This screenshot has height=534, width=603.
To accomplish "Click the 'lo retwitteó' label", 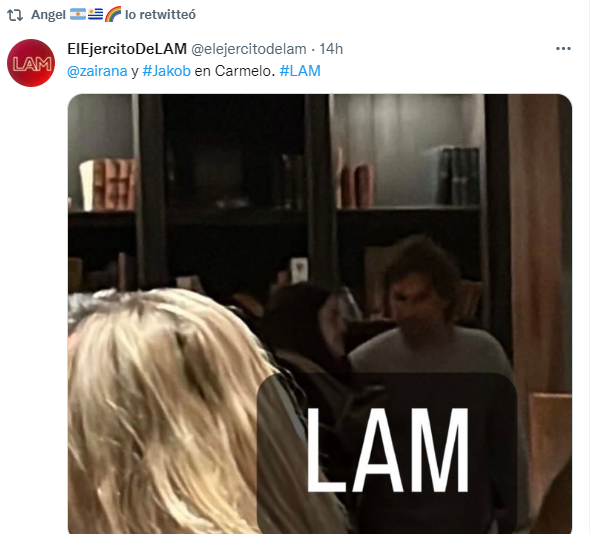I will pyautogui.click(x=160, y=15).
